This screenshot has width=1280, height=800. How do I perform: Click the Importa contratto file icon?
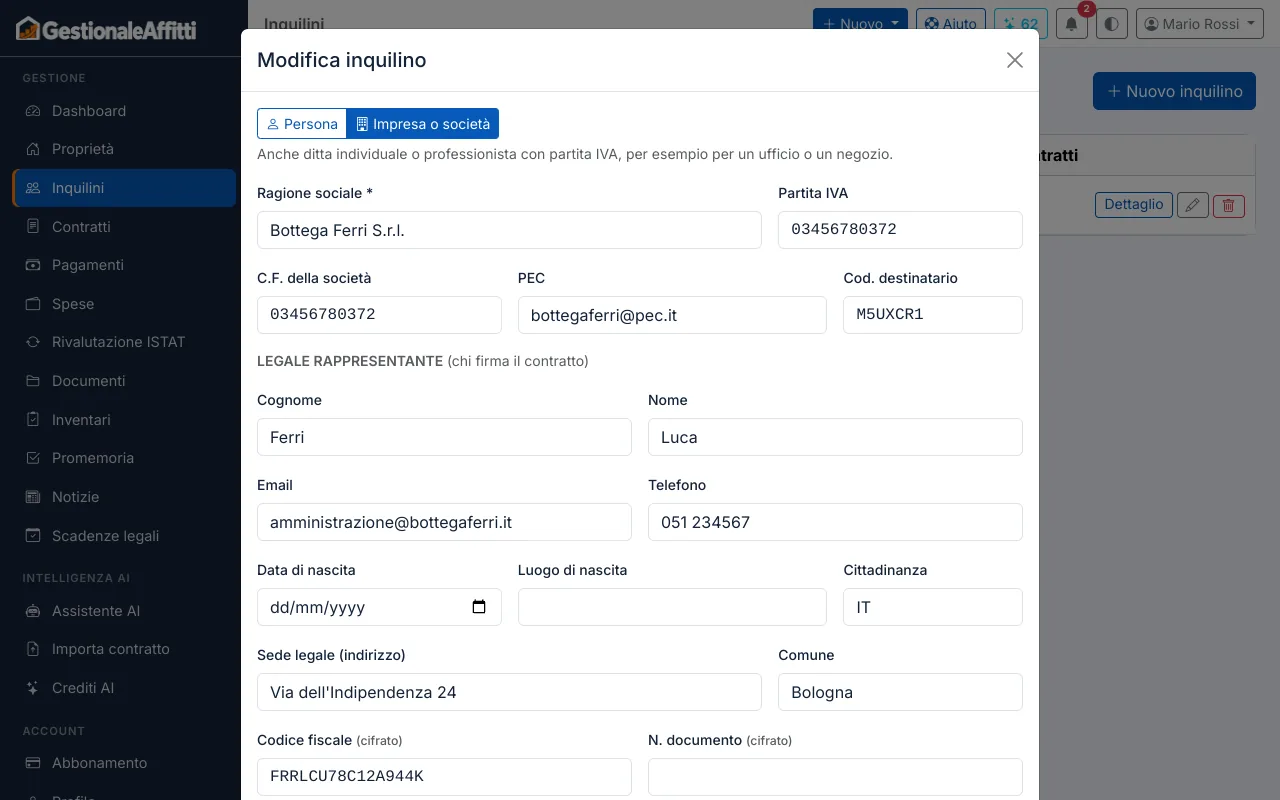coord(33,649)
